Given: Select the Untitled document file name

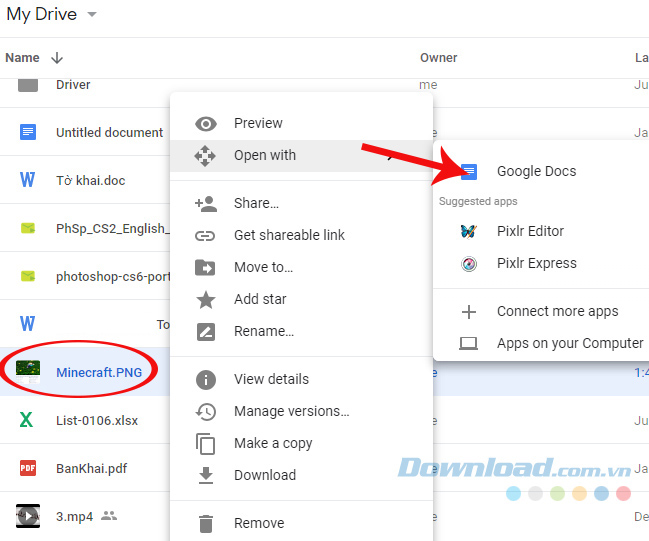Looking at the screenshot, I should (110, 132).
